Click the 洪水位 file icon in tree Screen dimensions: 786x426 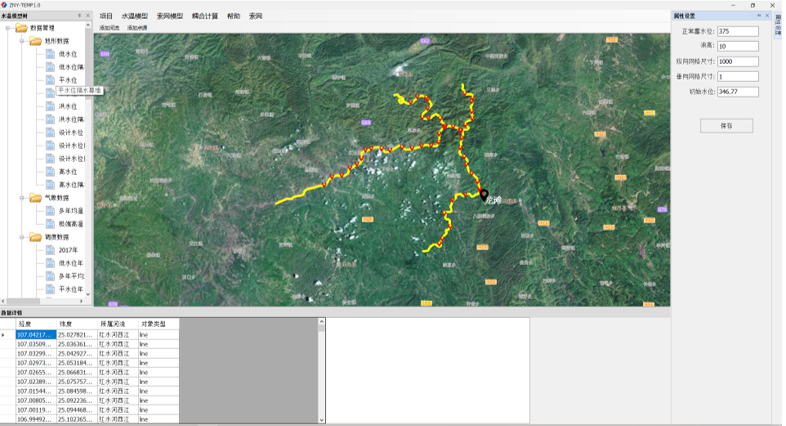(x=50, y=106)
